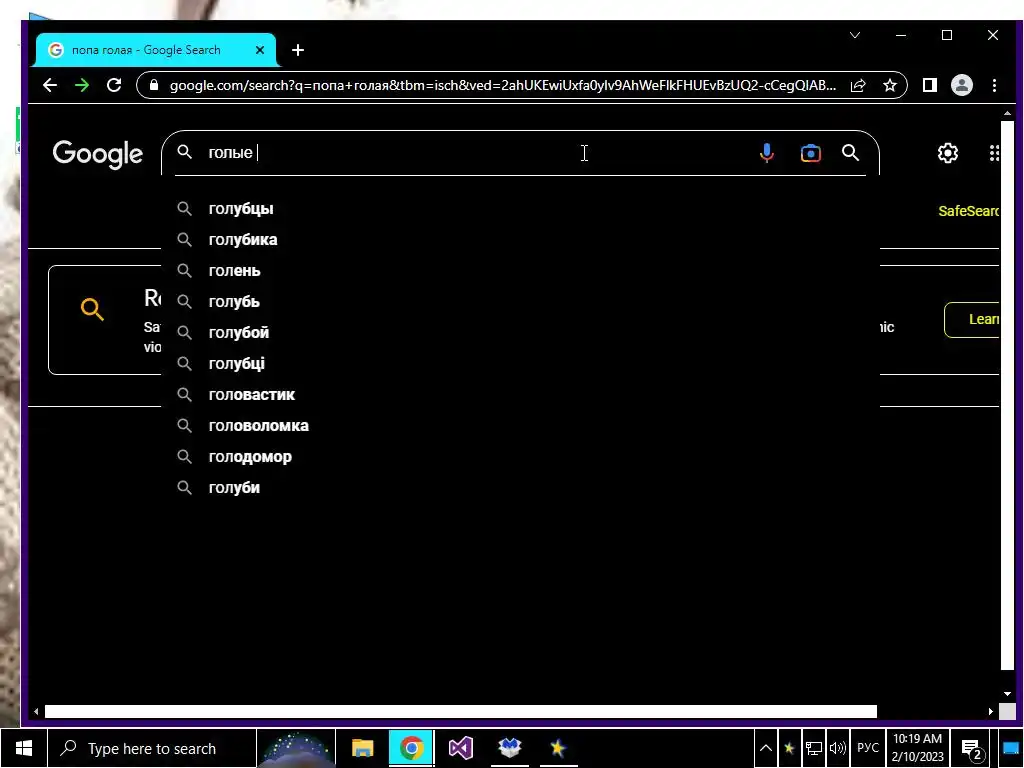Click the Google logo
Viewport: 1024px width, 768px height.
pos(97,154)
